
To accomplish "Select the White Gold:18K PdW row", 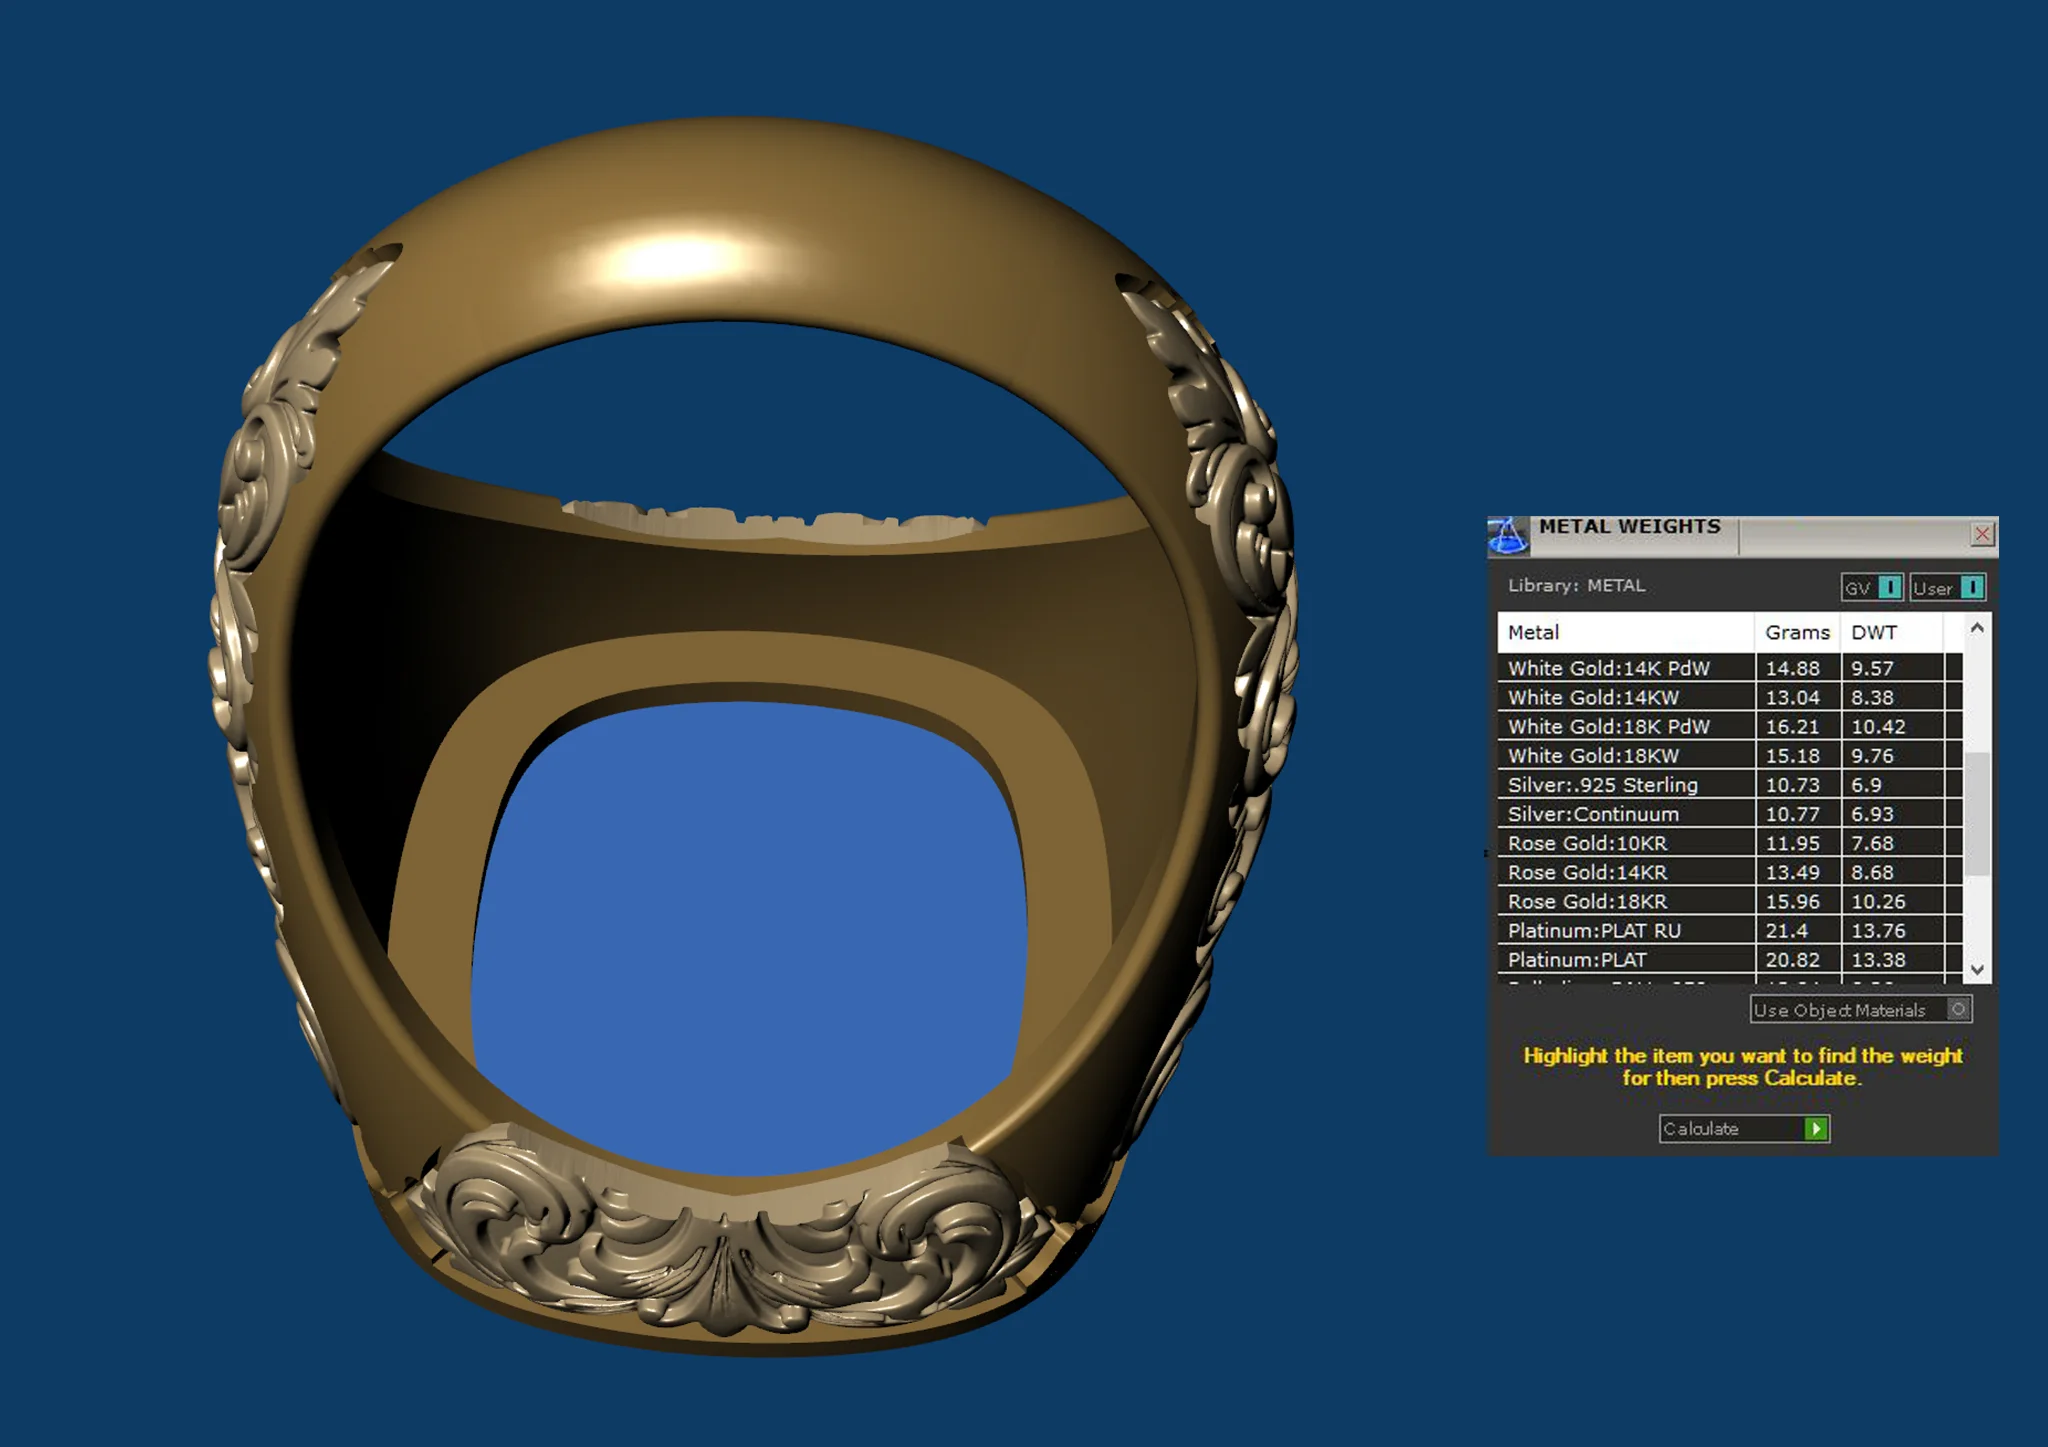I will pos(1730,726).
